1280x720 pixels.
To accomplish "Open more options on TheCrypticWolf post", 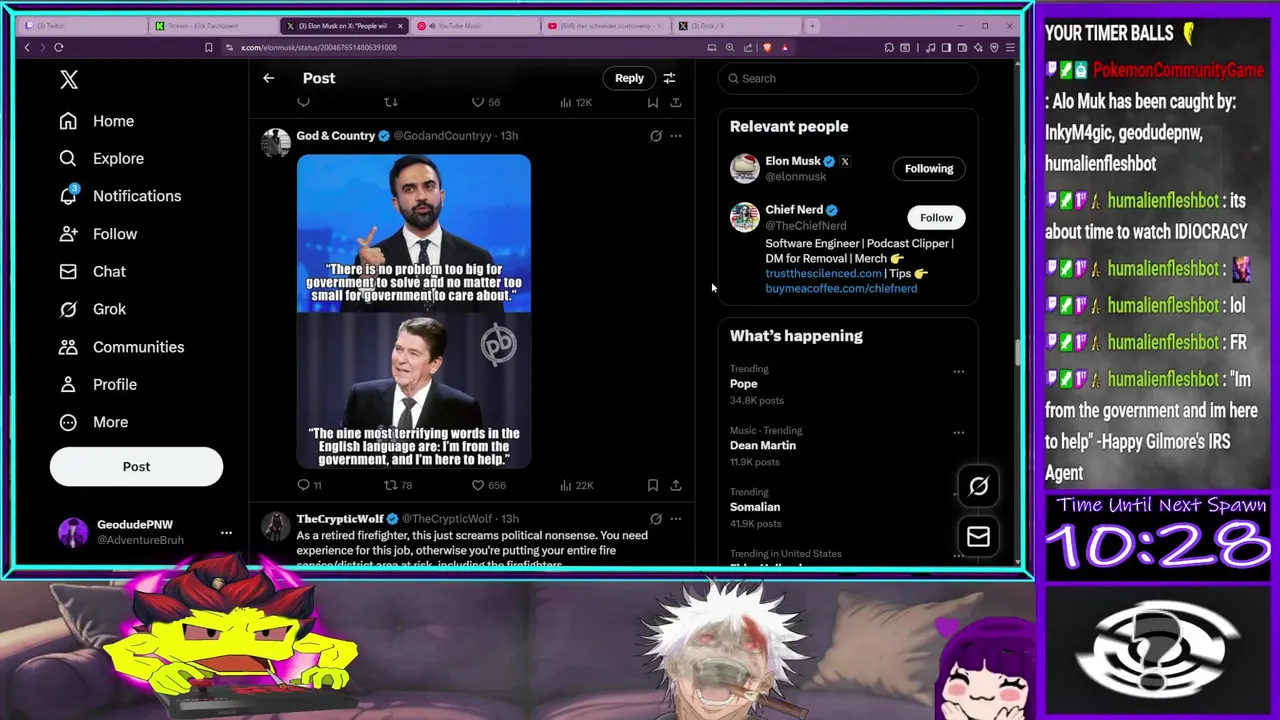I will [x=676, y=519].
